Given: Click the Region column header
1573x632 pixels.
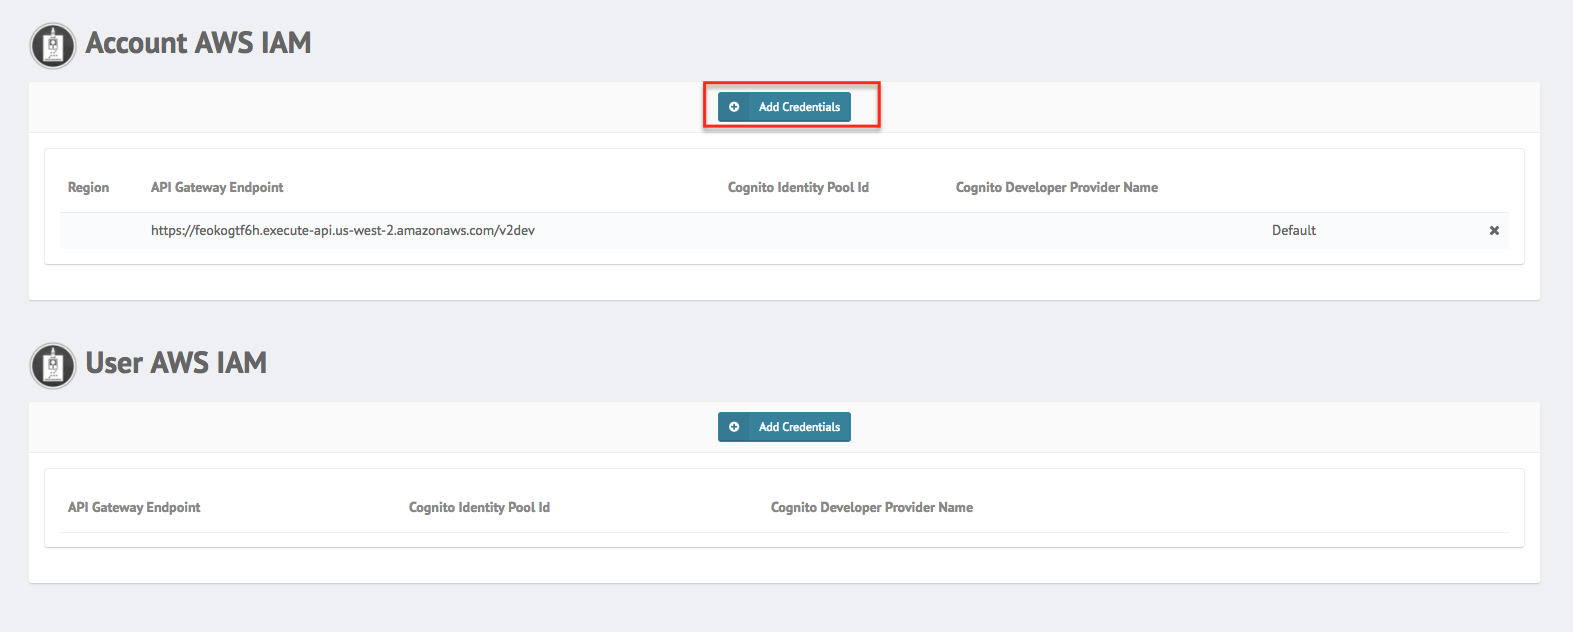Looking at the screenshot, I should [x=88, y=187].
